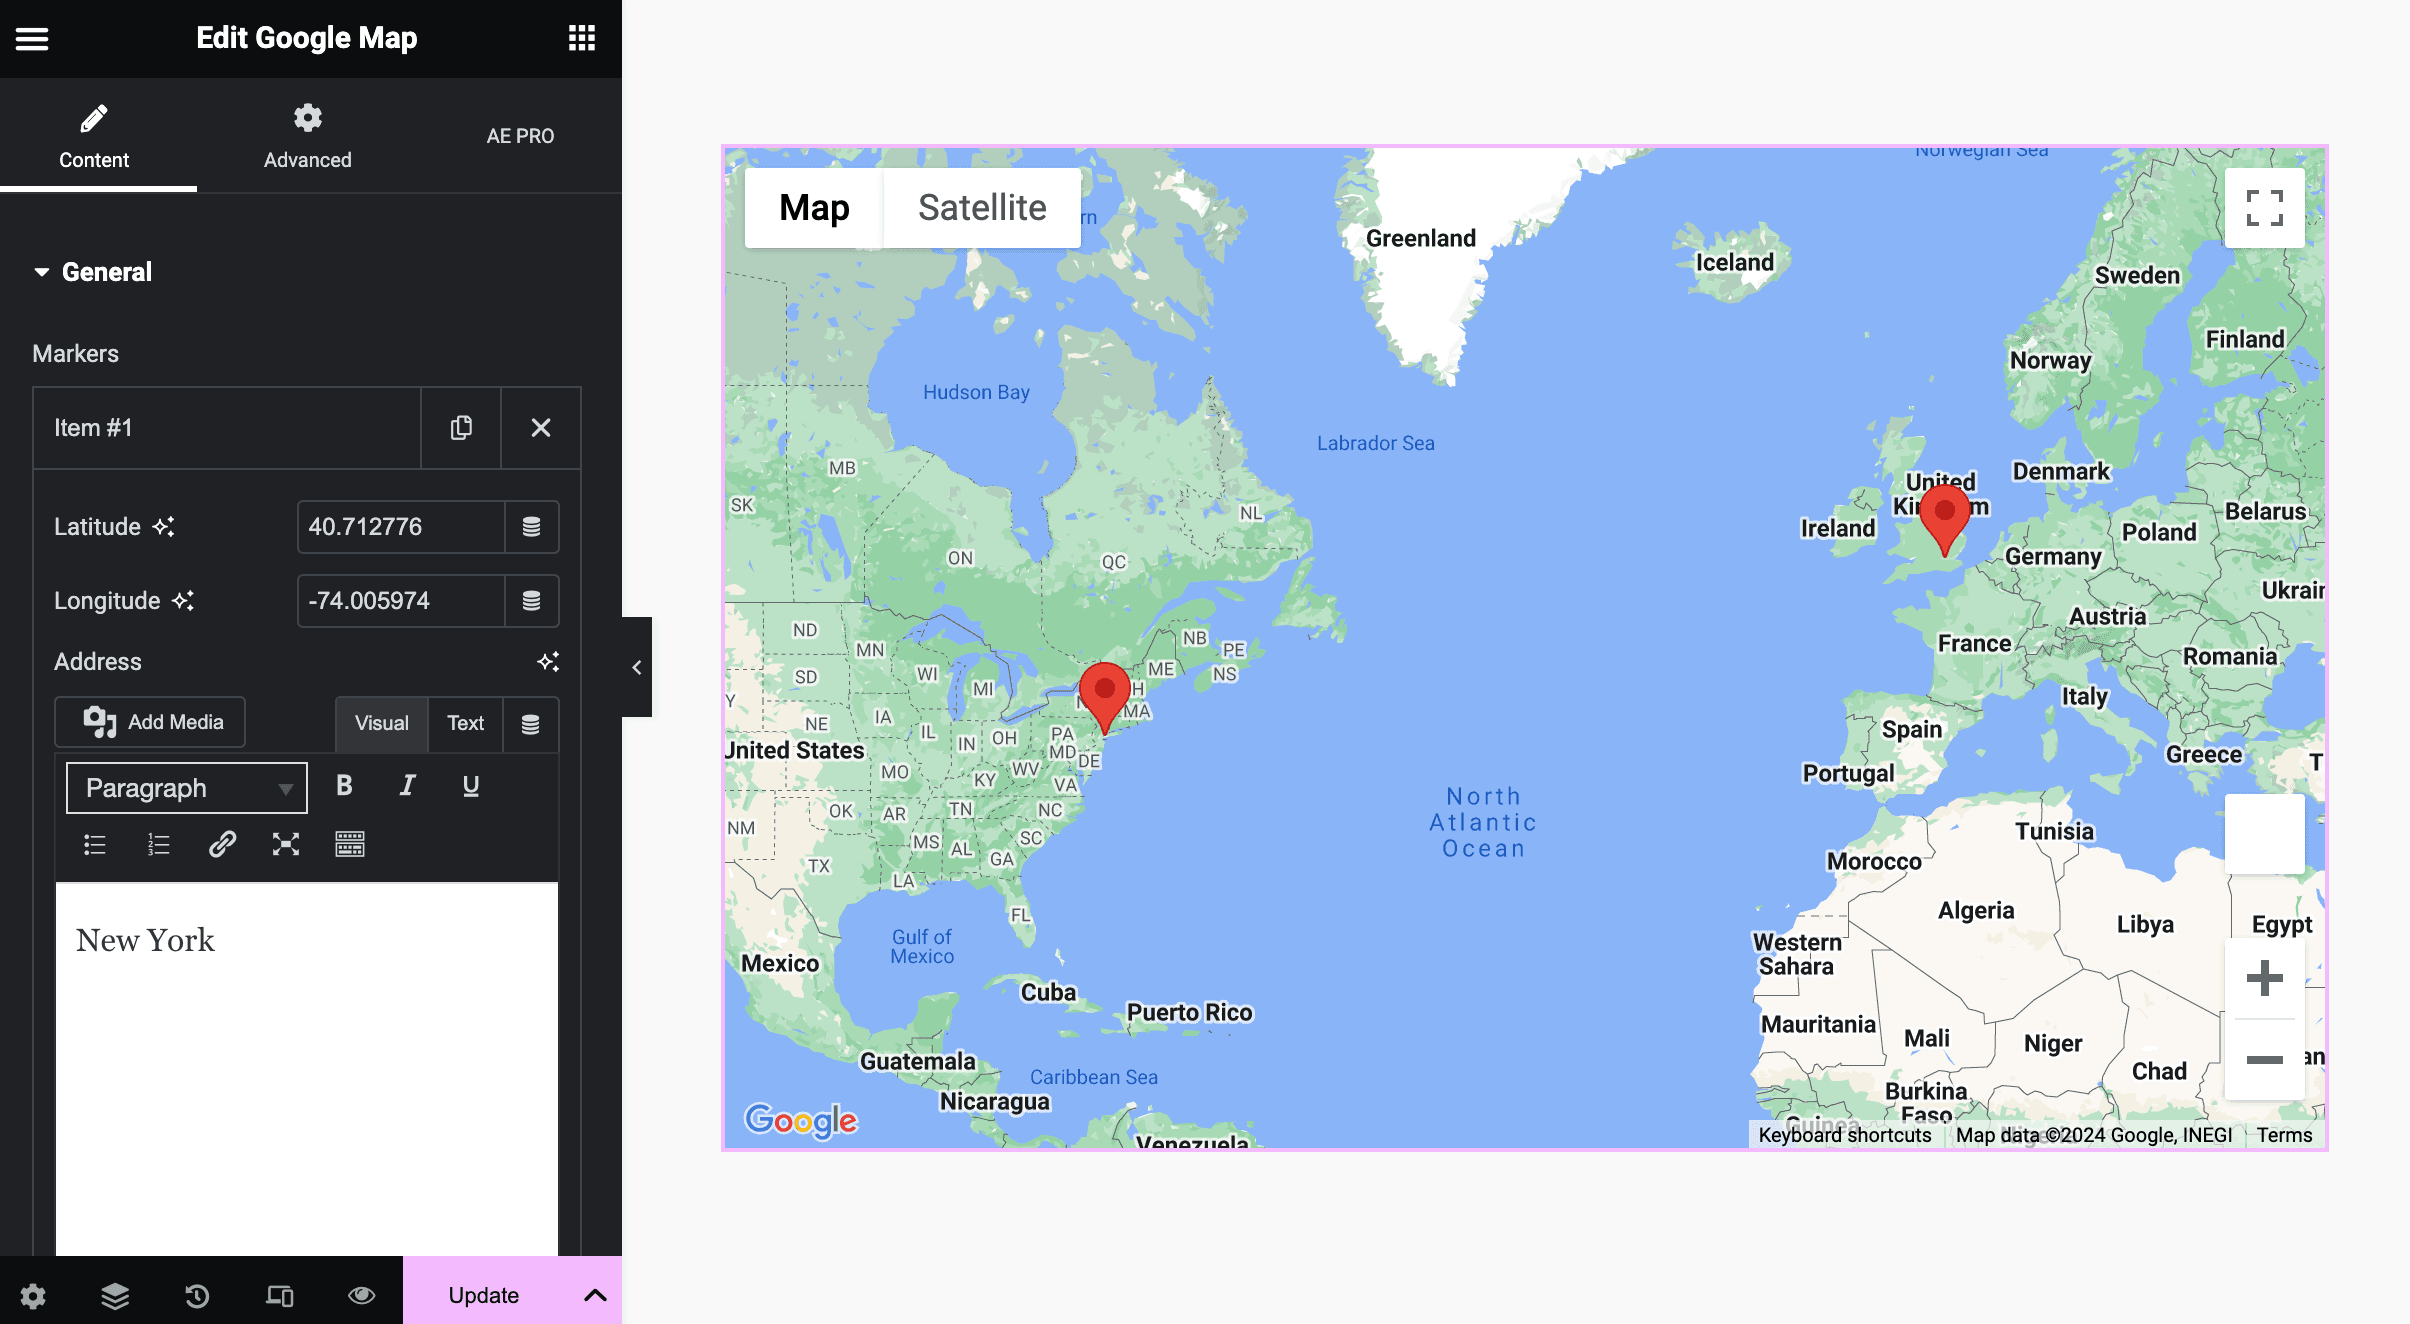Image resolution: width=2410 pixels, height=1324 pixels.
Task: Open dynamic tags for Address editor
Action: (x=531, y=724)
